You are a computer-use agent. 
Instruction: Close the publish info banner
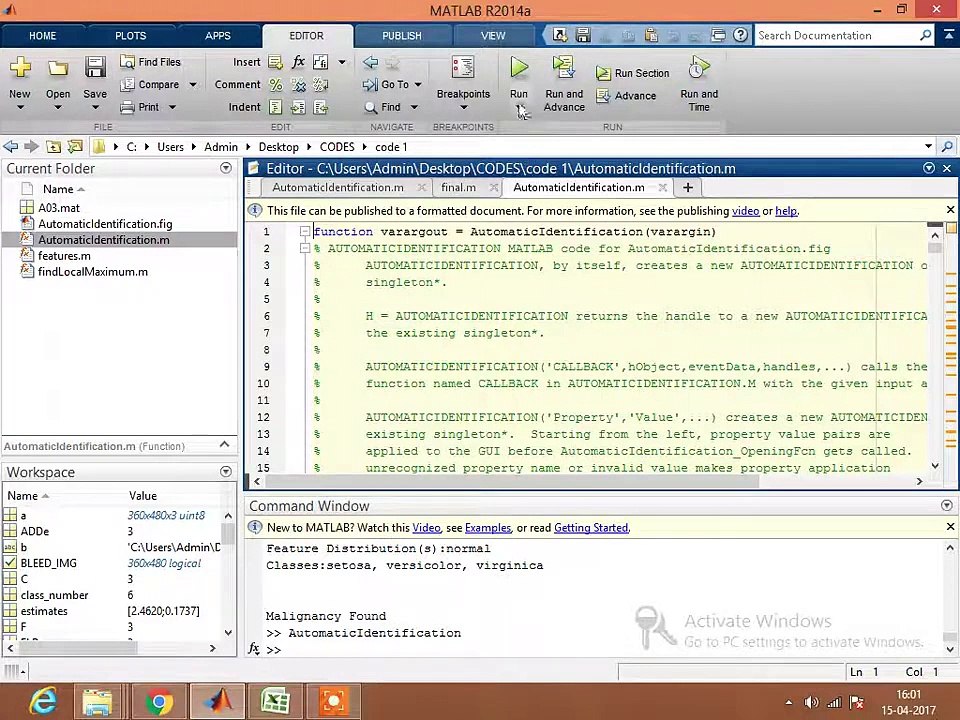950,210
